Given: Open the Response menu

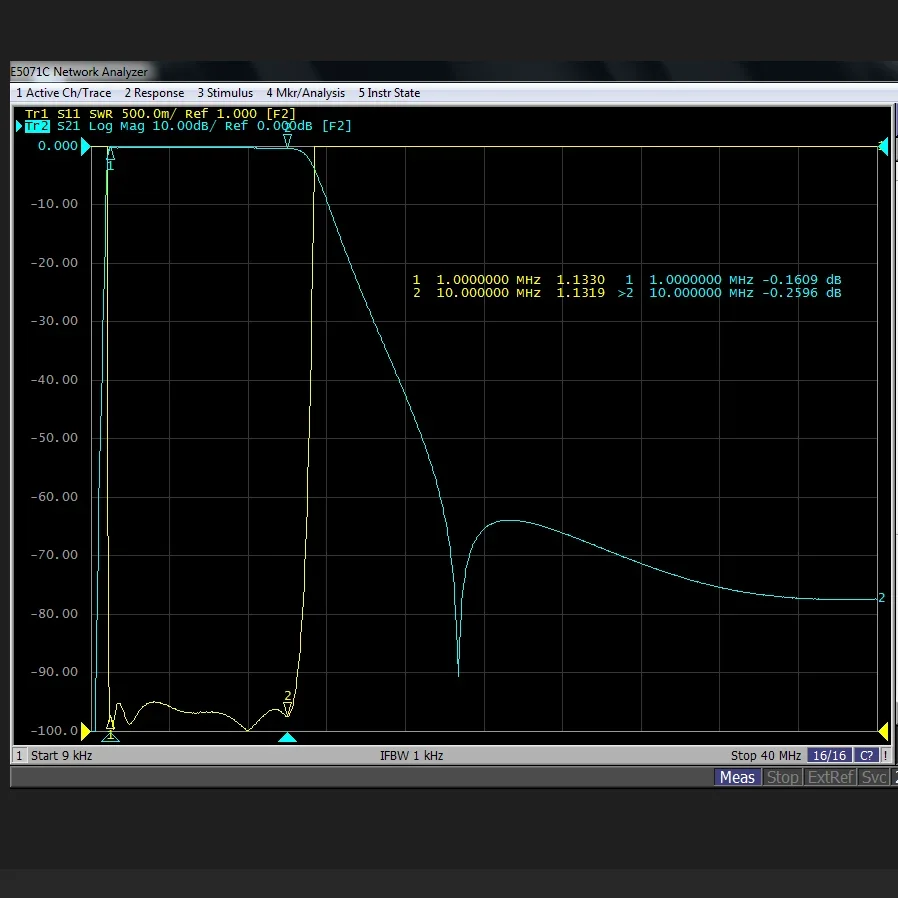Looking at the screenshot, I should [x=154, y=93].
